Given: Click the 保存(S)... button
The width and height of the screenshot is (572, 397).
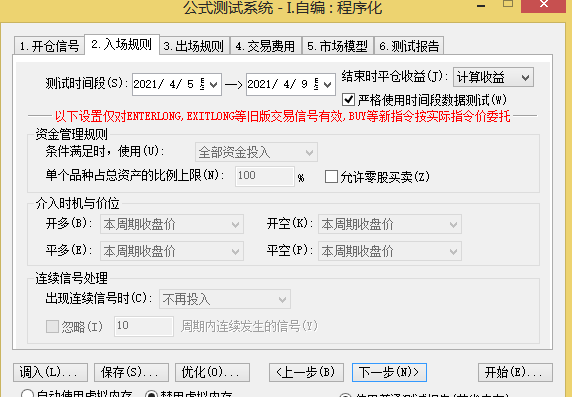Looking at the screenshot, I should click(x=131, y=372).
